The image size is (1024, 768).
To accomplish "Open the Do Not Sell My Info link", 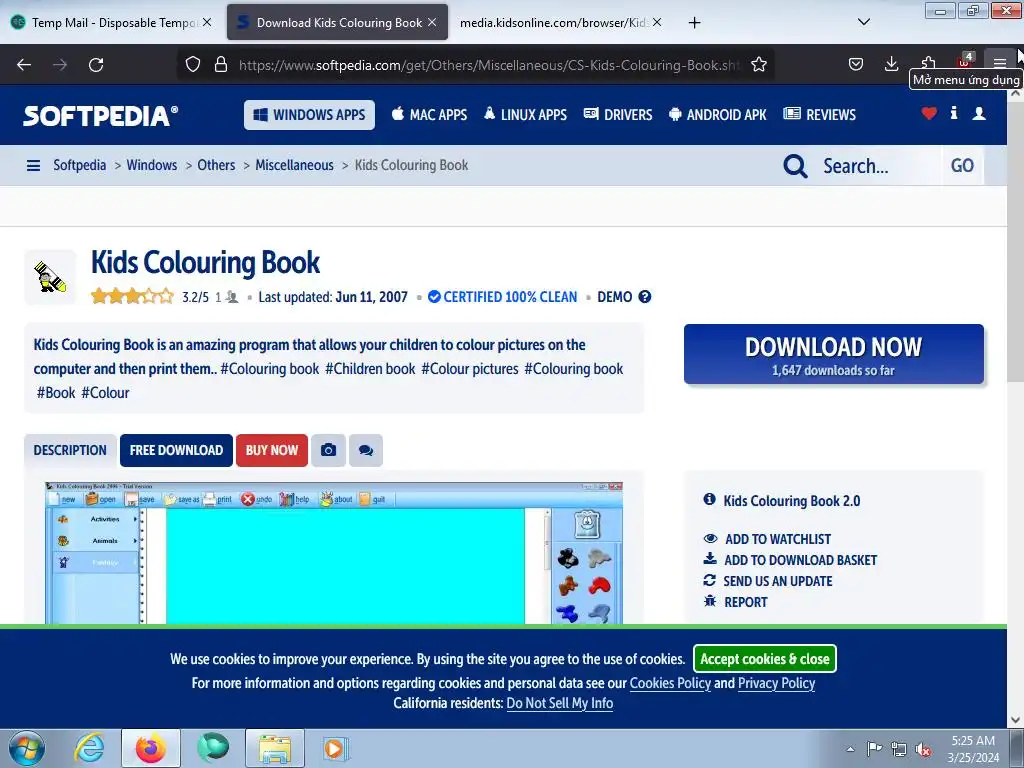I will (x=560, y=703).
